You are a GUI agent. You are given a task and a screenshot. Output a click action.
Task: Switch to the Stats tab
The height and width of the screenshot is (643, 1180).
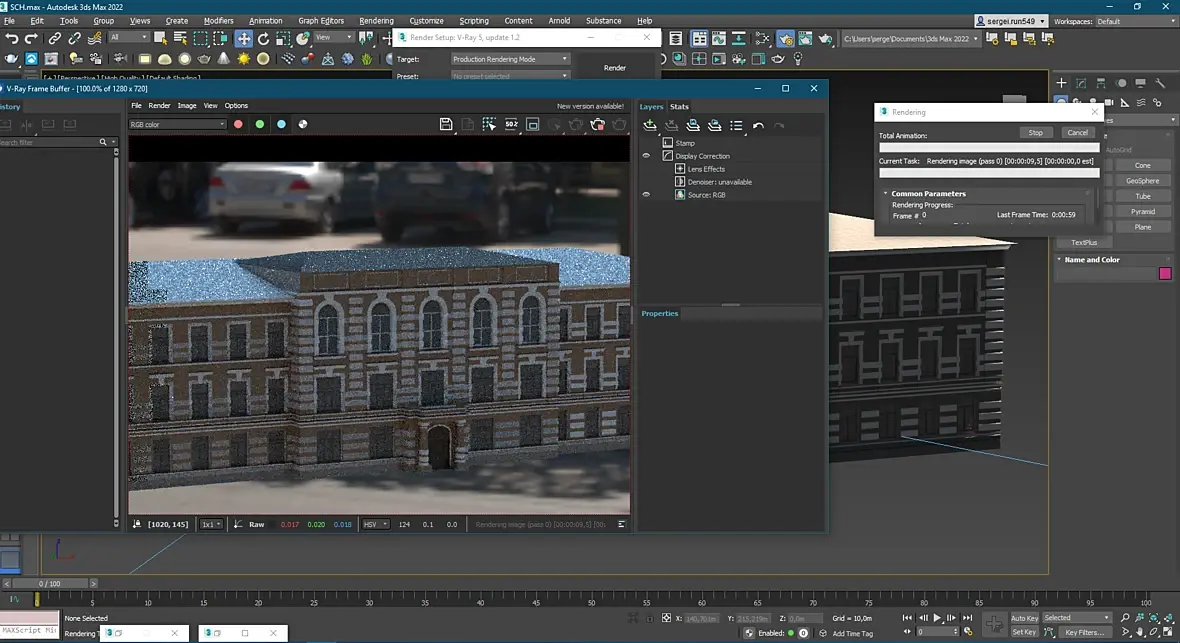[679, 107]
